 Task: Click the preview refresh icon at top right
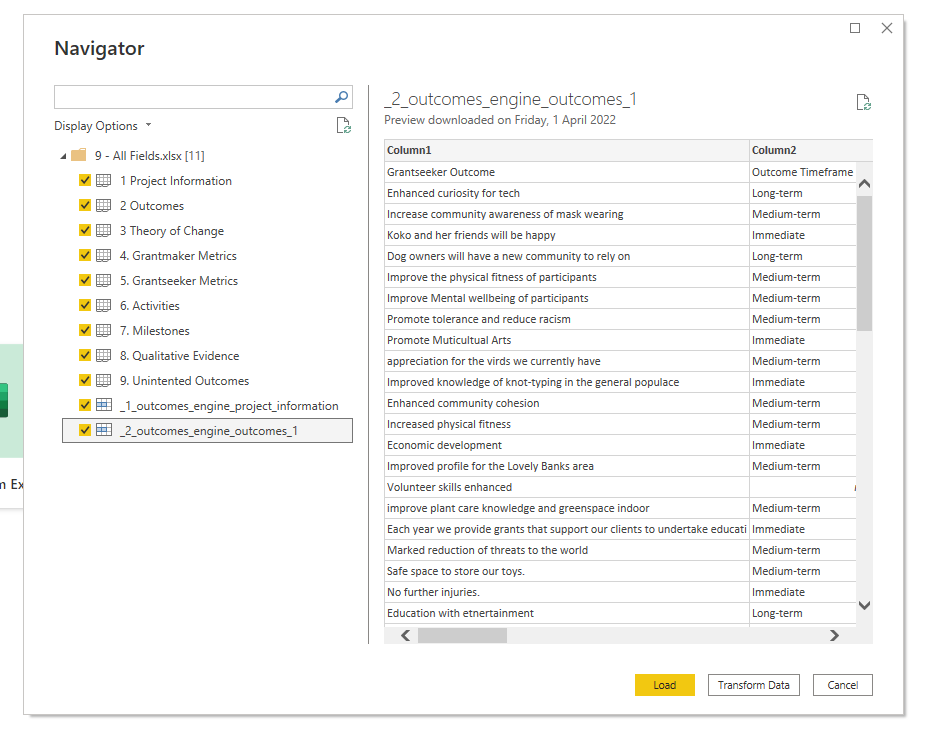[863, 102]
